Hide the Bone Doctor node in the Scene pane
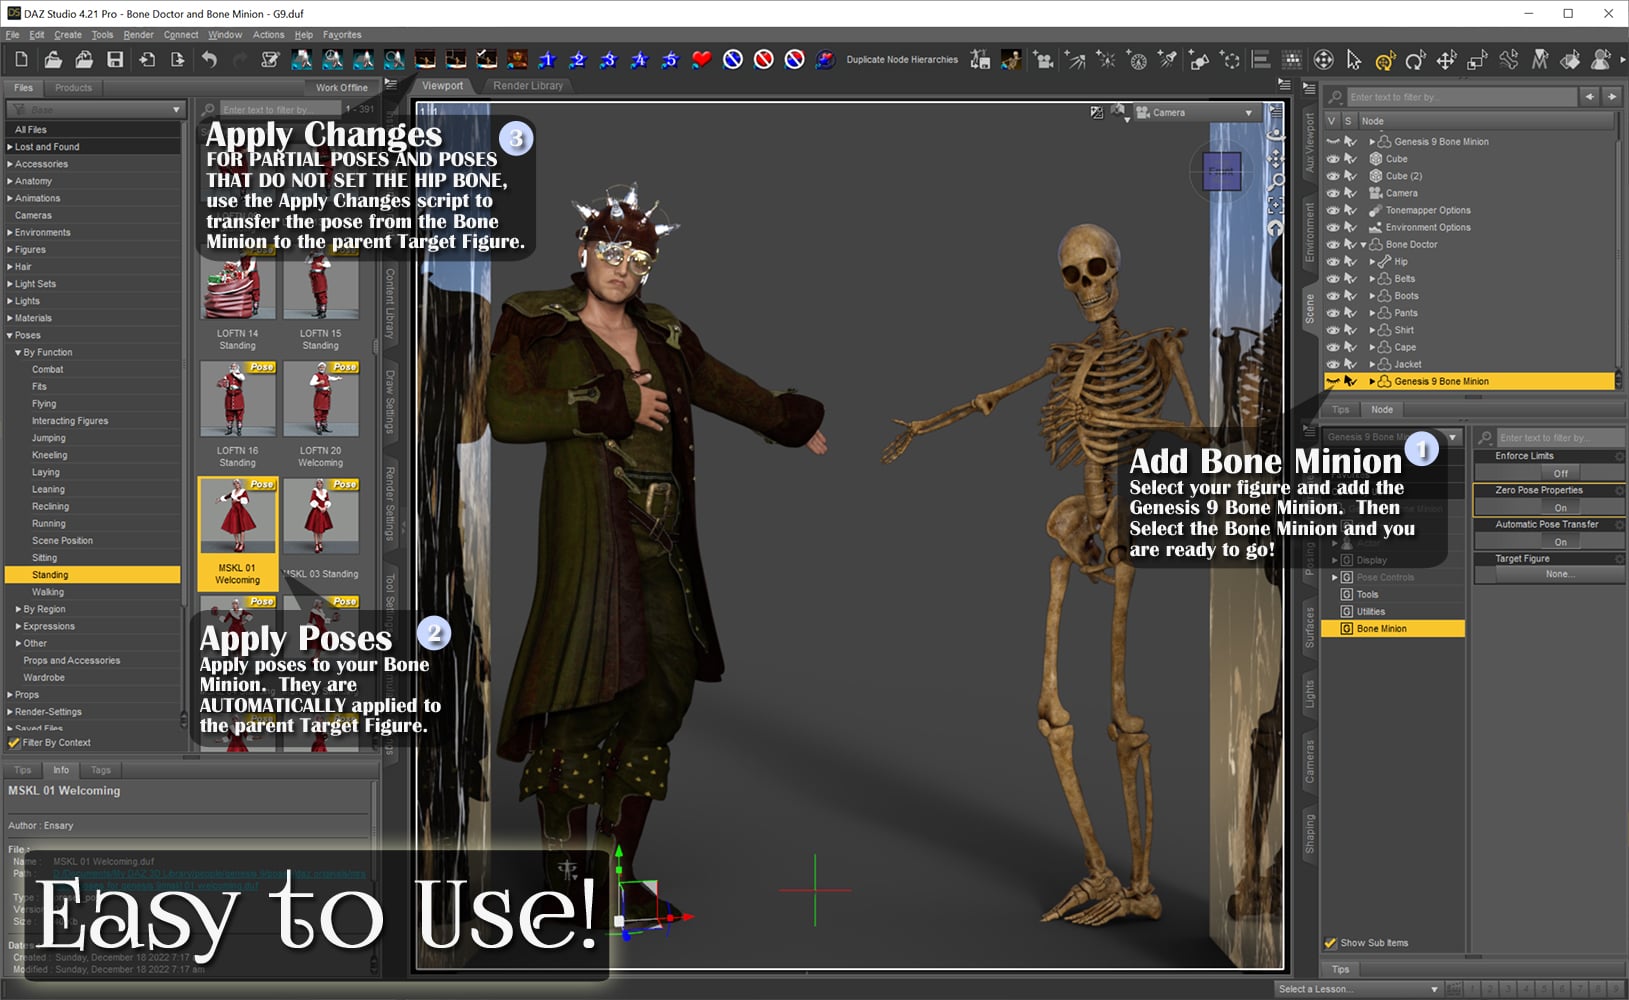Screen dimensions: 1629x1000 pyautogui.click(x=1333, y=244)
